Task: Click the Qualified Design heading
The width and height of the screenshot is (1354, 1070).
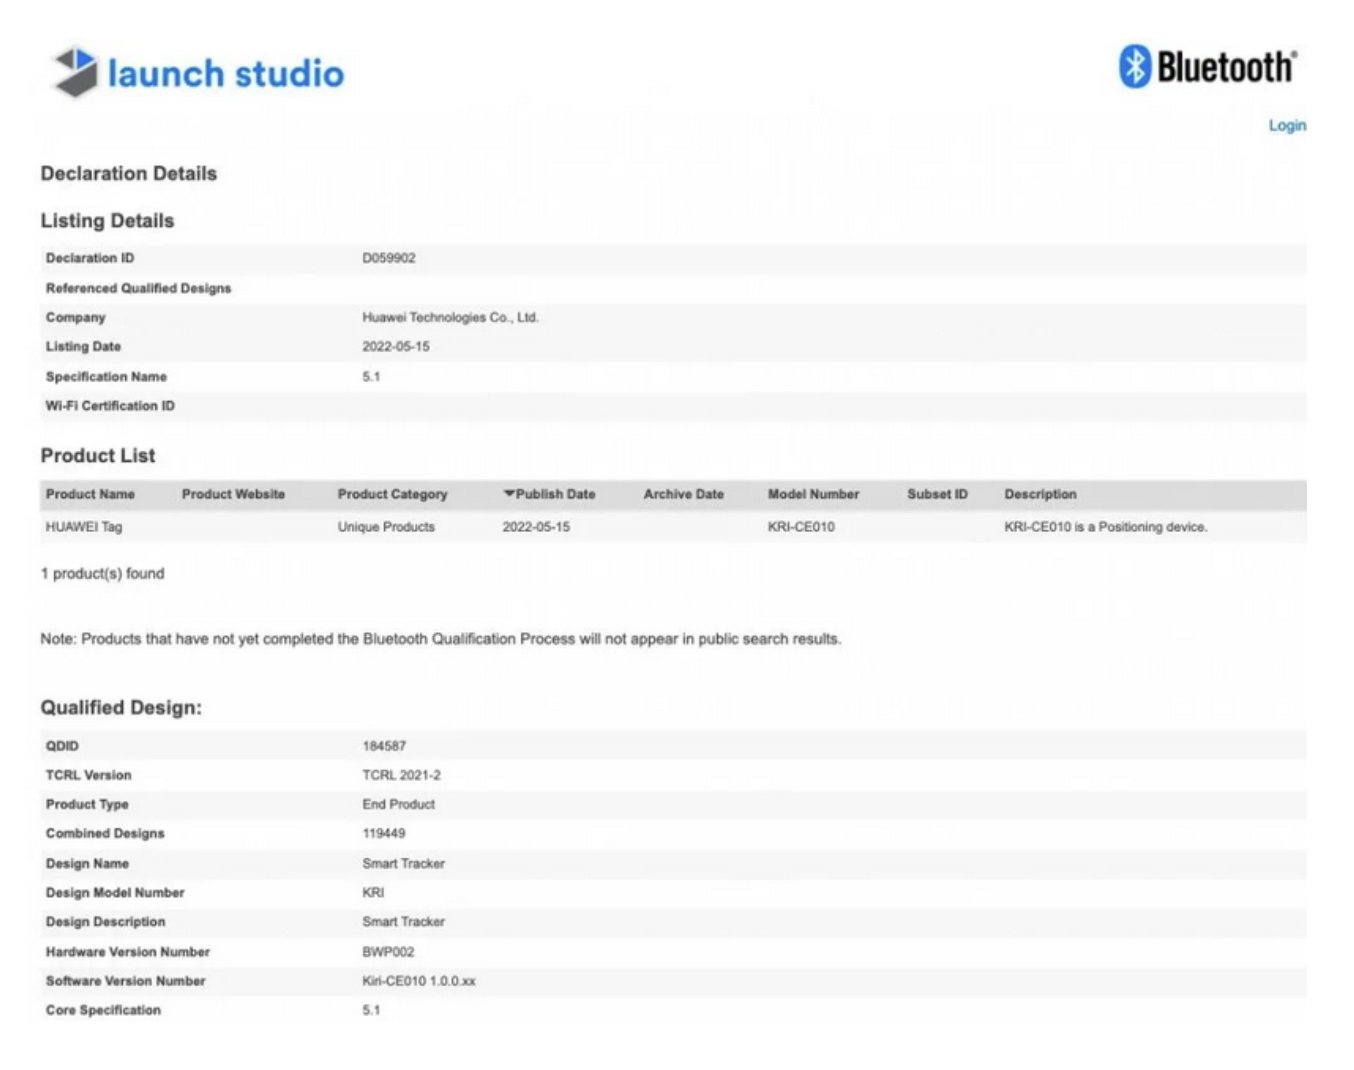Action: [121, 708]
